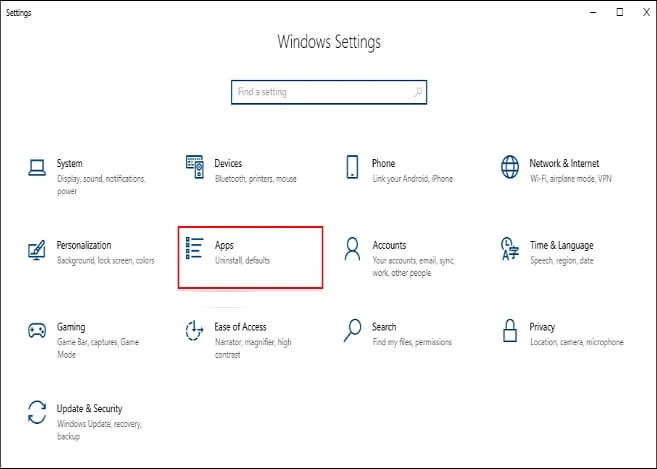
Task: Click 'Wi-Fi, airplane mode, VPN' text
Action: (x=571, y=179)
